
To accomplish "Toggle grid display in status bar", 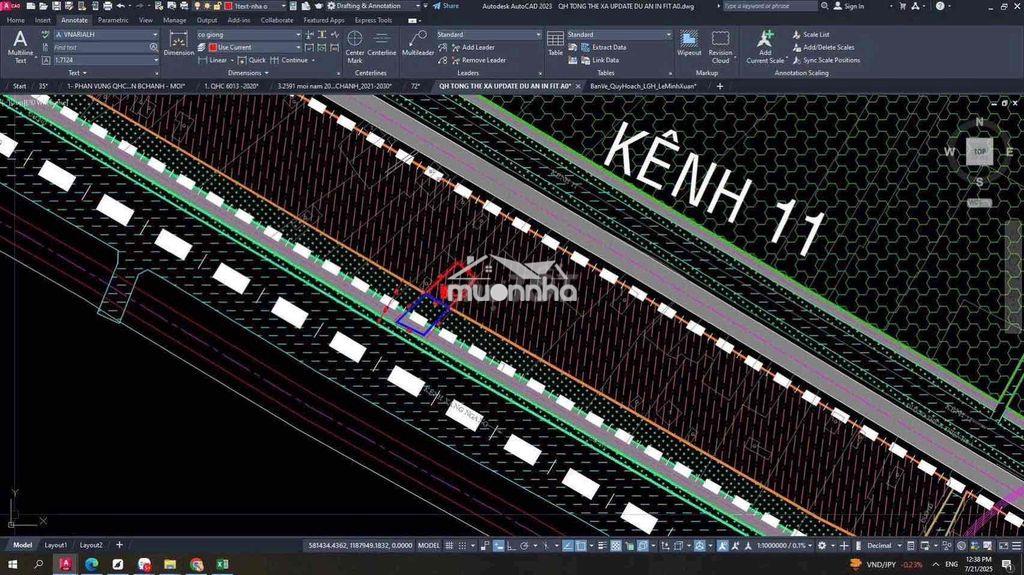I will click(449, 546).
